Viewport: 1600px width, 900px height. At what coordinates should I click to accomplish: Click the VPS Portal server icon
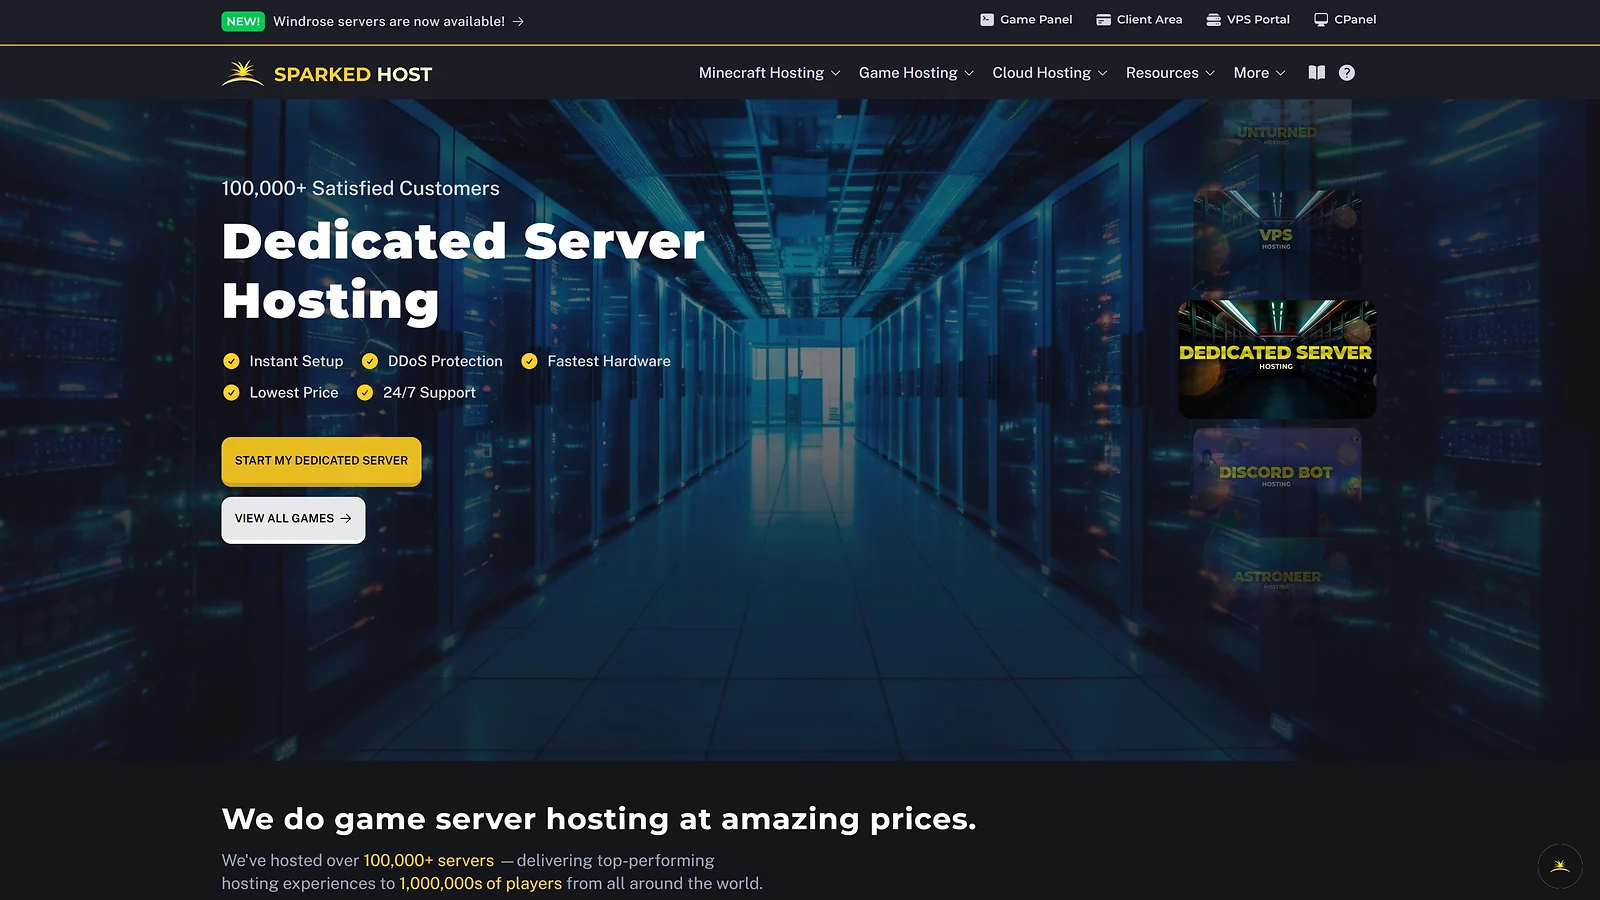point(1213,19)
